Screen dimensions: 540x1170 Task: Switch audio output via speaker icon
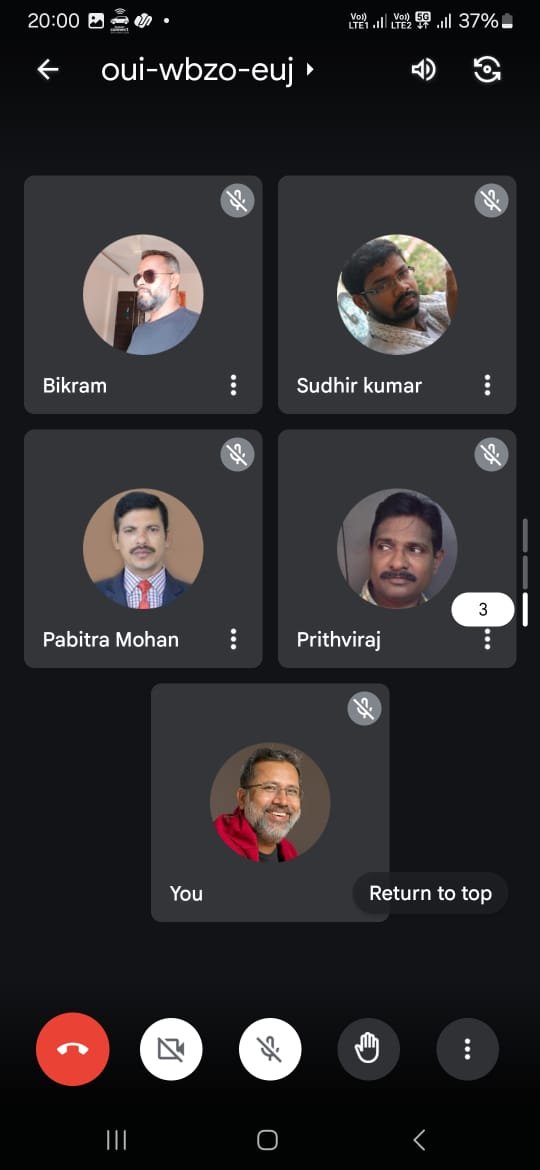(423, 70)
